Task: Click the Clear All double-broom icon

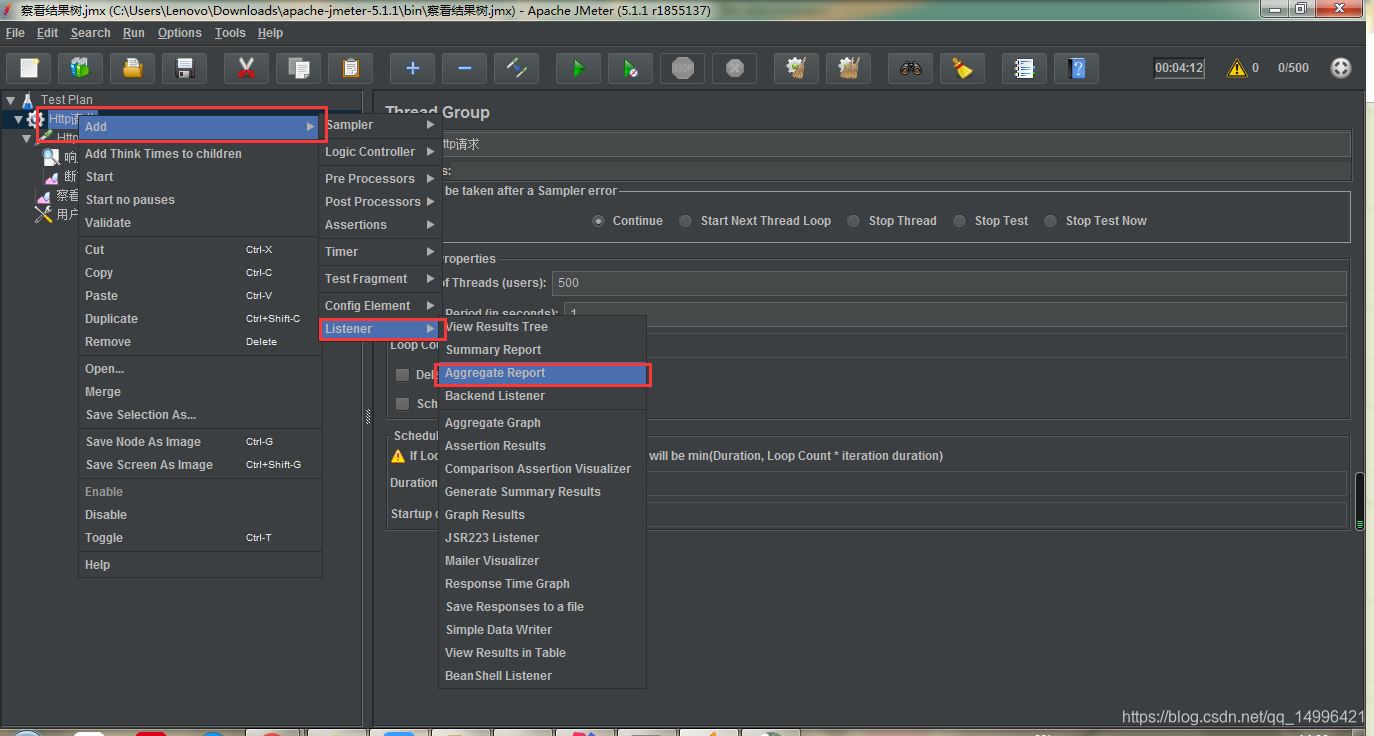Action: (848, 68)
